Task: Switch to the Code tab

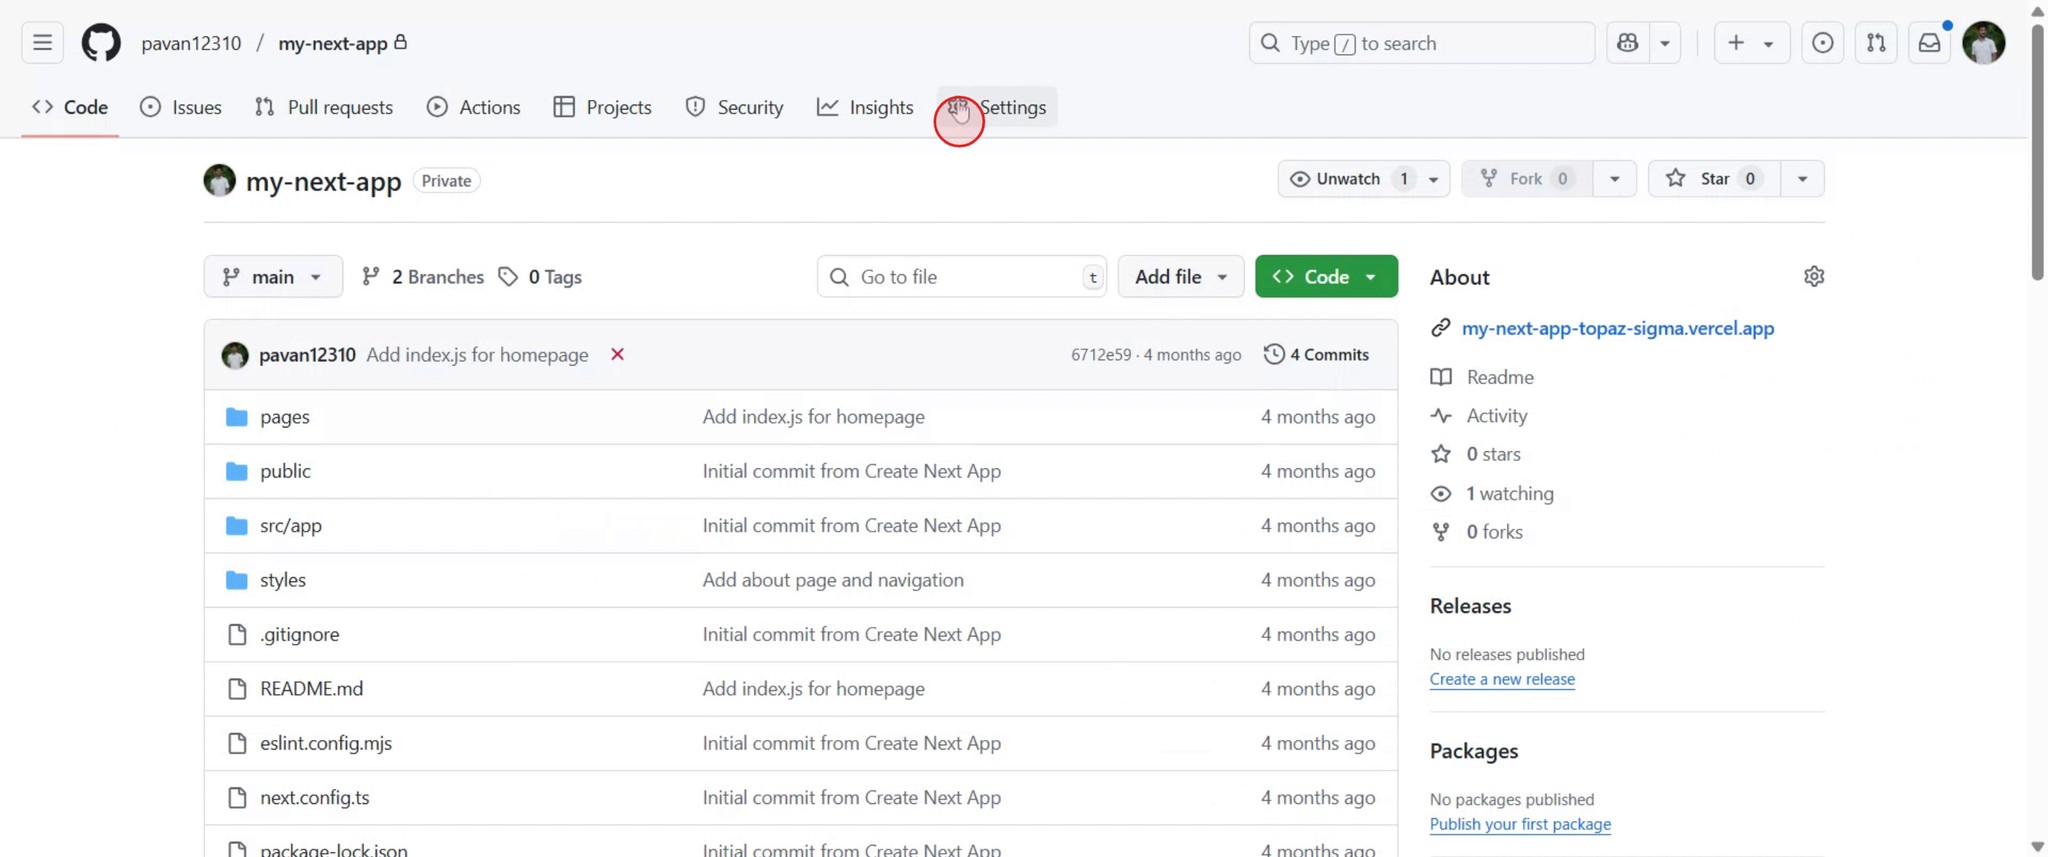Action: (x=70, y=107)
